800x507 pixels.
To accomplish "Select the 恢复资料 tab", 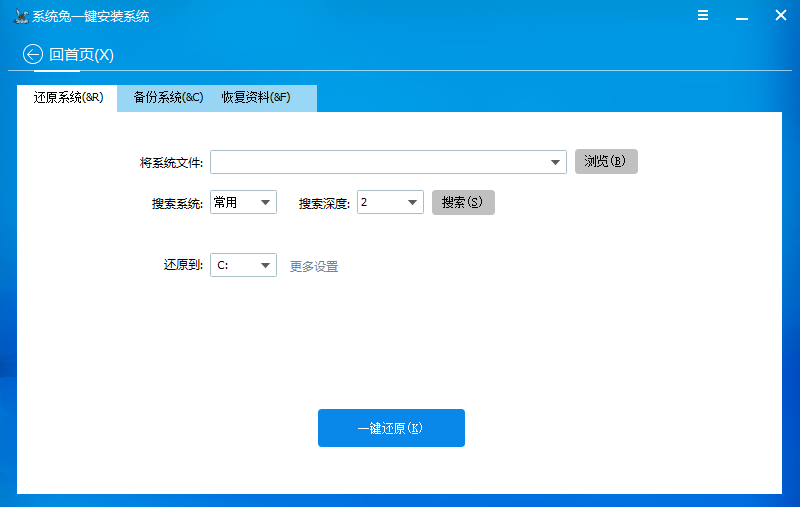I will tap(256, 98).
